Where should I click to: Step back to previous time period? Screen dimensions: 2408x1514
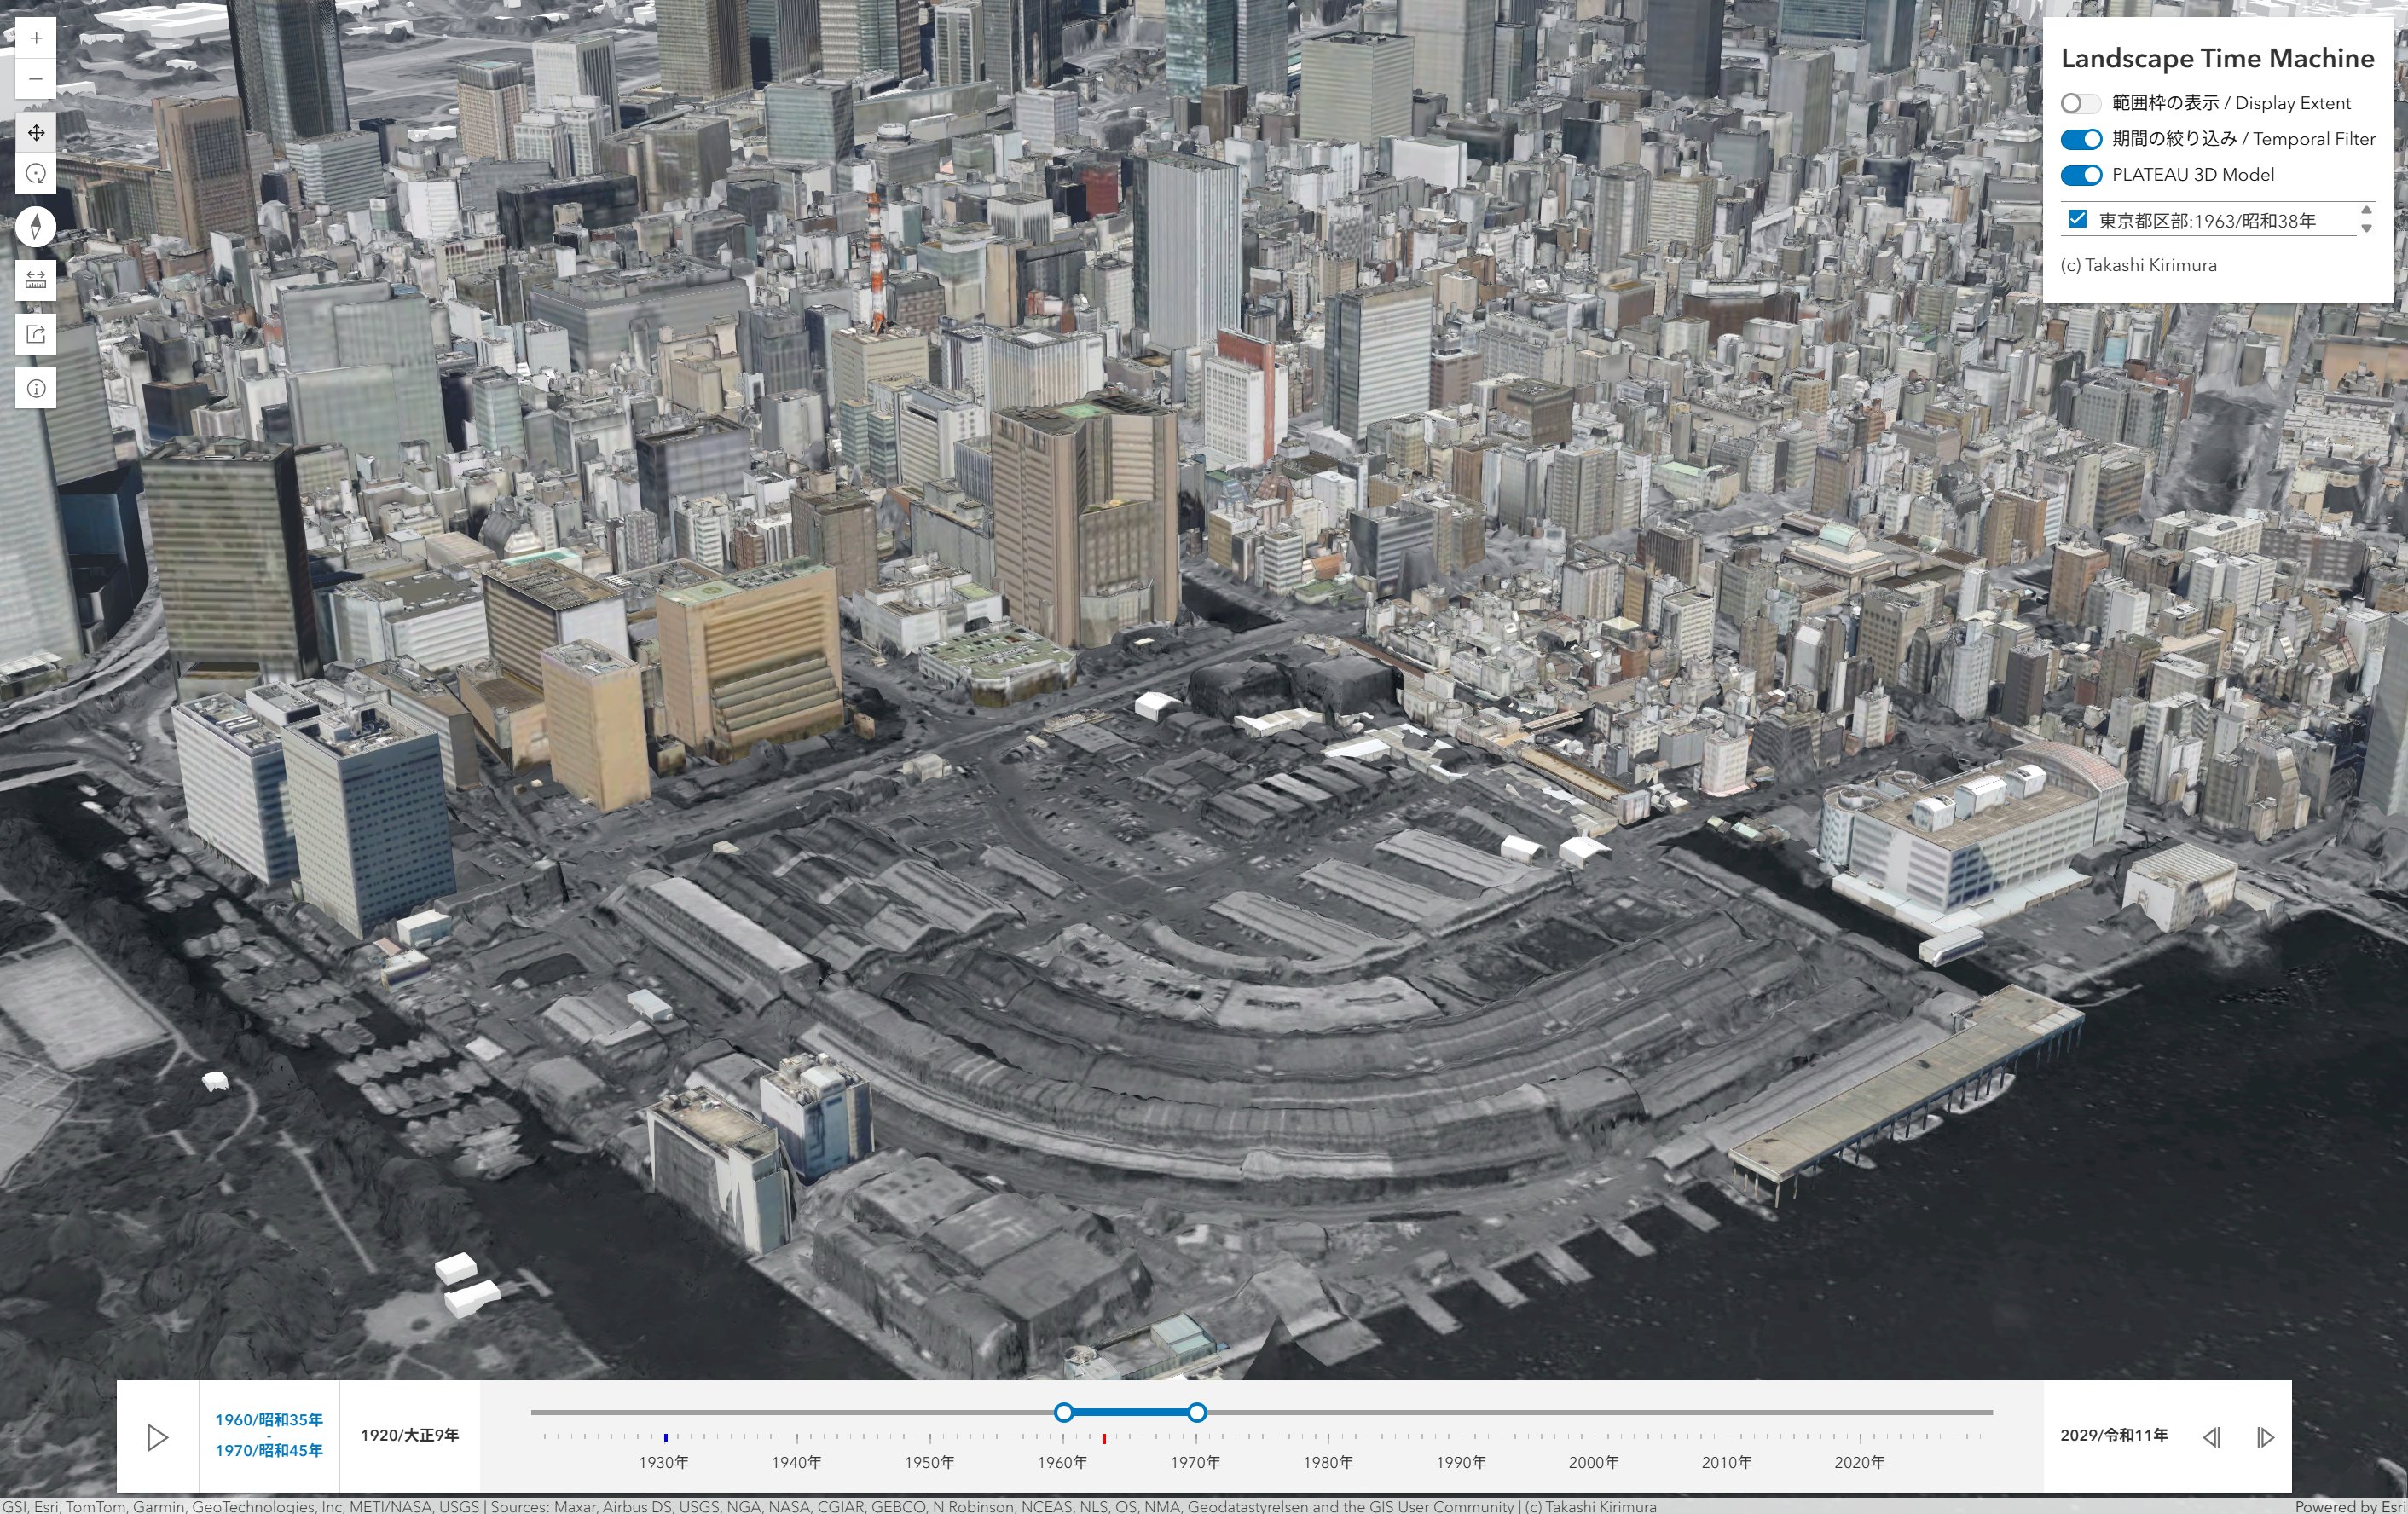point(2211,1437)
